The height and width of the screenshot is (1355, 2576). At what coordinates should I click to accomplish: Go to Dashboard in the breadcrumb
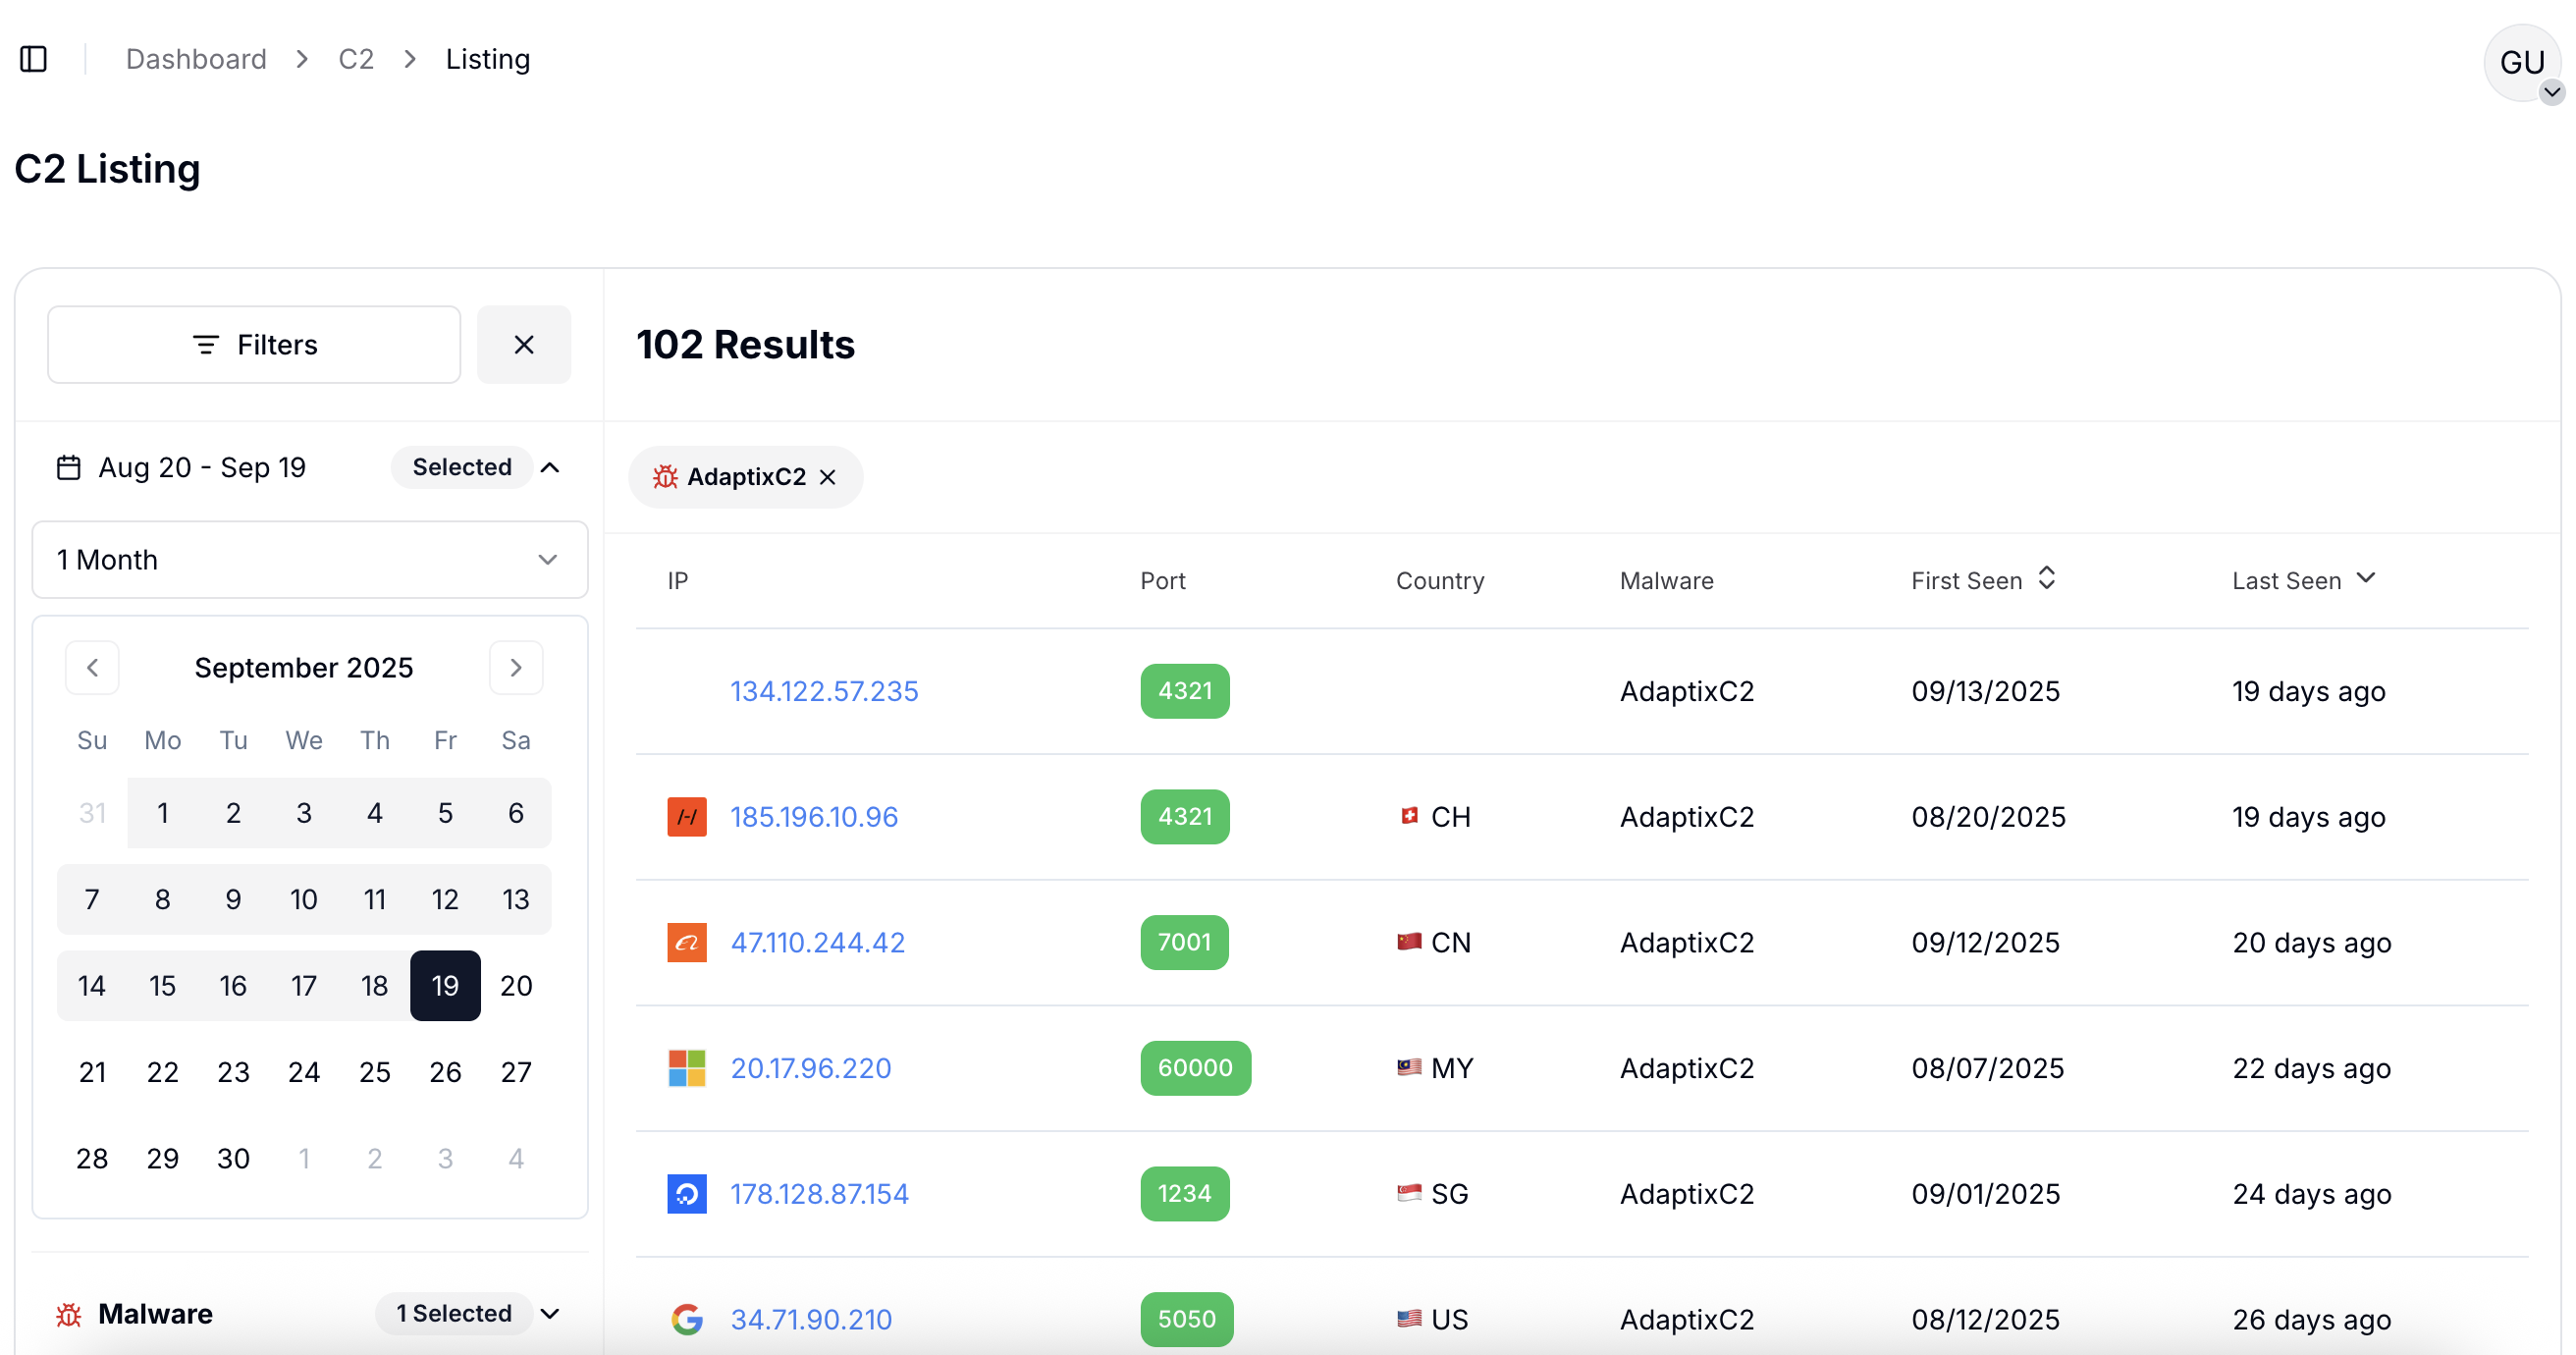pyautogui.click(x=196, y=59)
